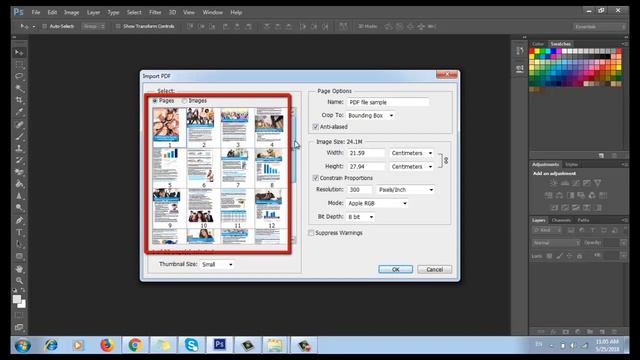Click Cancel in Import PDF dialog
Image resolution: width=640 pixels, height=360 pixels.
tap(434, 269)
